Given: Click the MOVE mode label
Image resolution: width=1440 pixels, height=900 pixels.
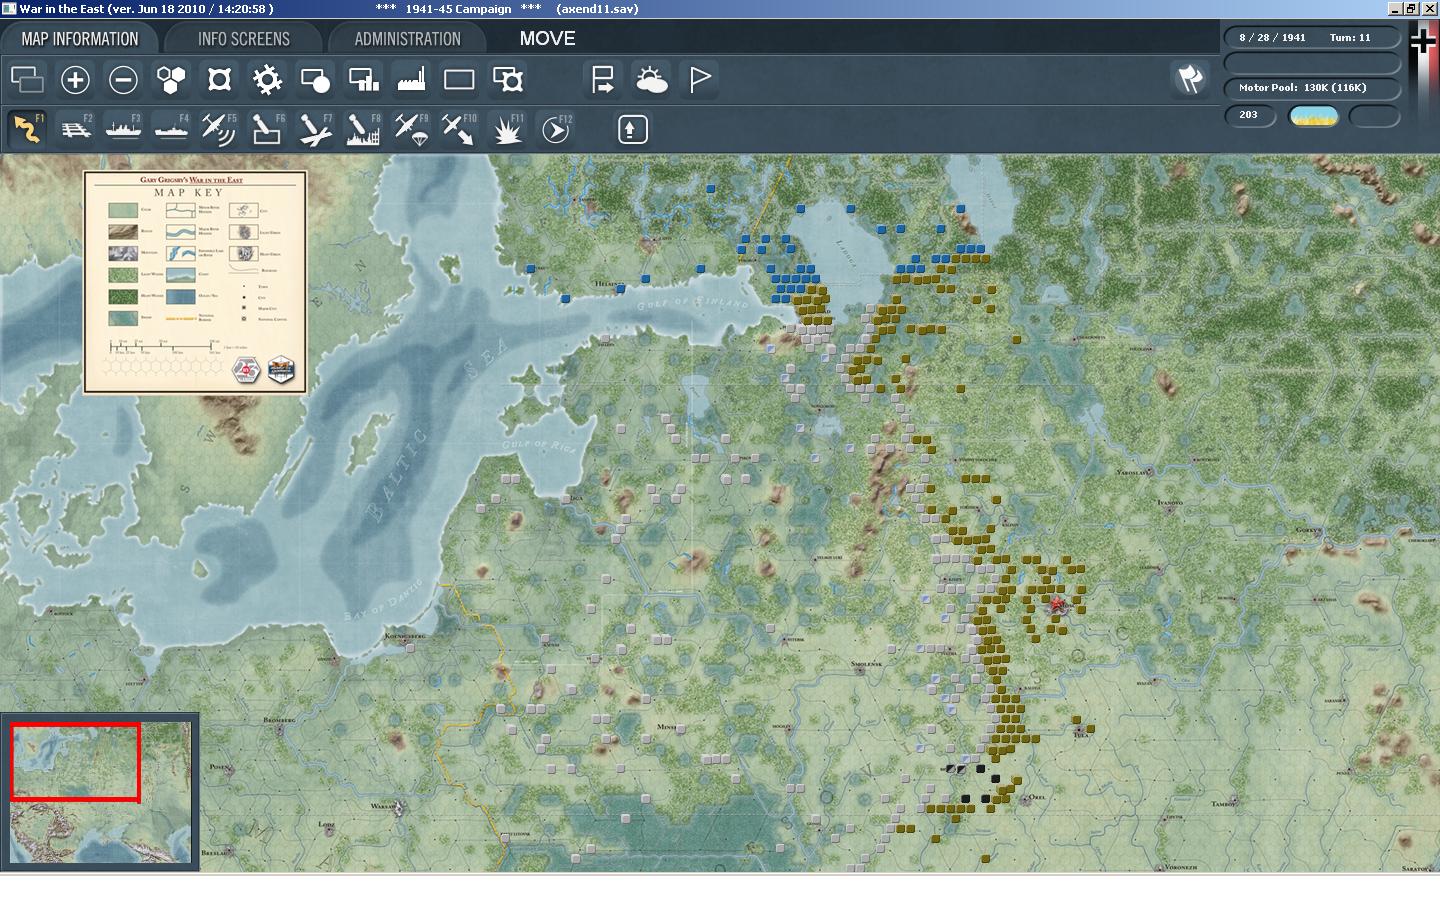Looking at the screenshot, I should click(547, 38).
